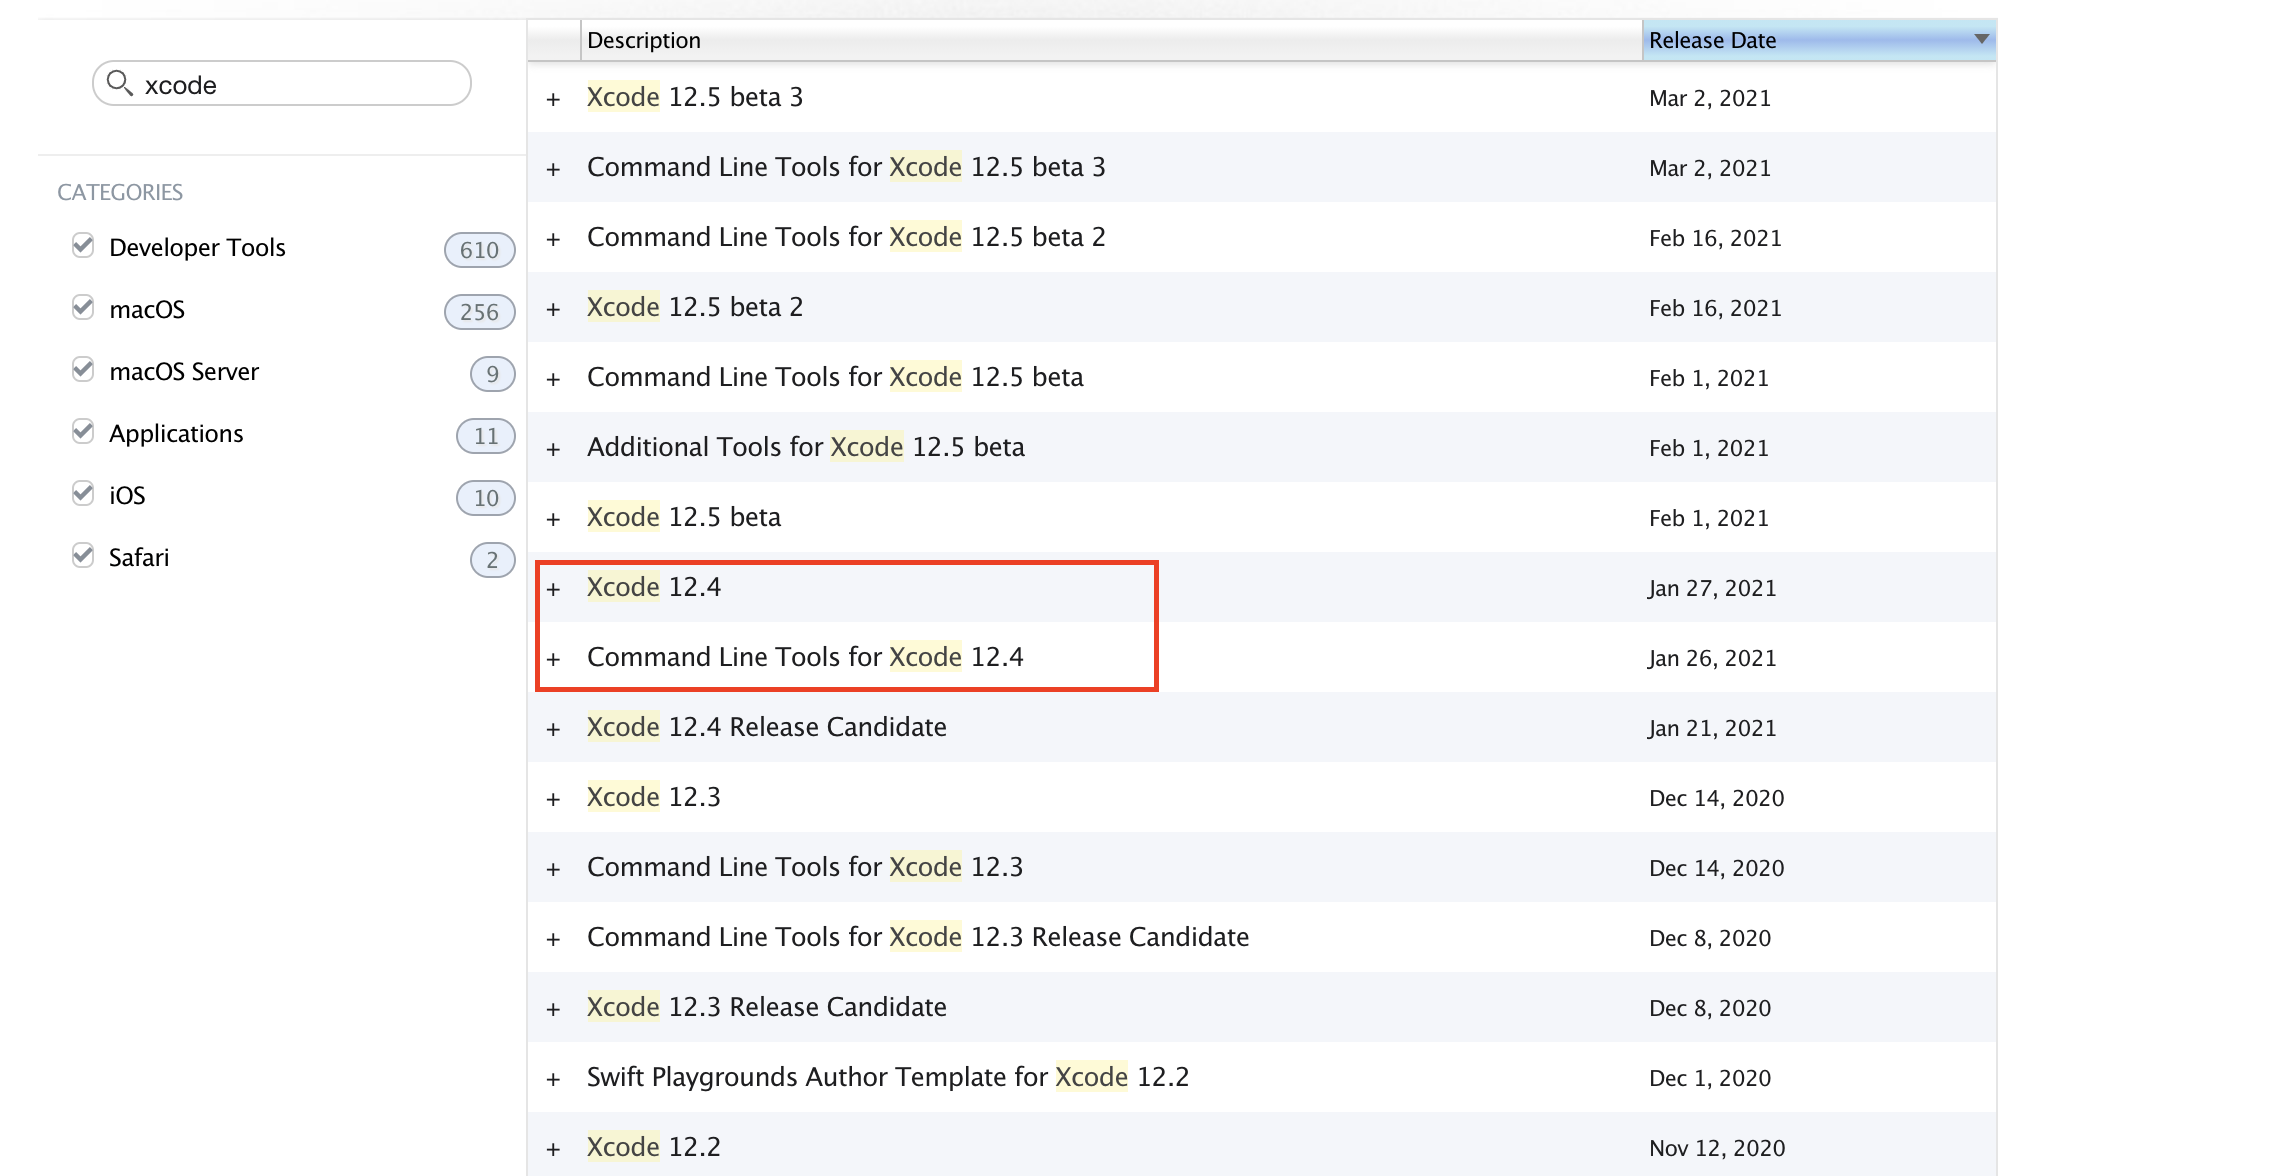Expand Additional Tools for Xcode 12.5 beta
The height and width of the screenshot is (1176, 2288).
tap(553, 449)
